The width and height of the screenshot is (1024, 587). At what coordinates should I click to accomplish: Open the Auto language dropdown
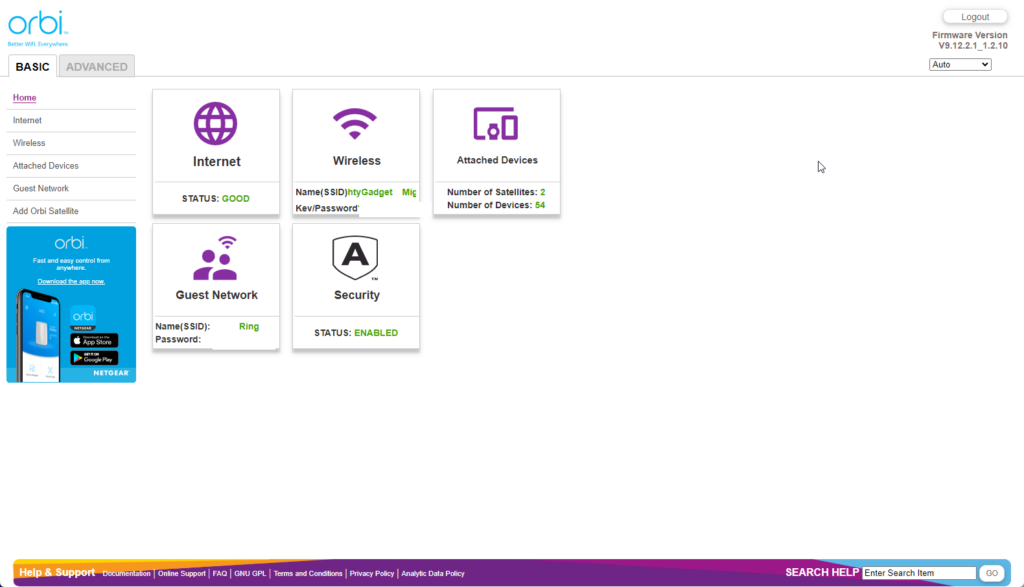(960, 64)
